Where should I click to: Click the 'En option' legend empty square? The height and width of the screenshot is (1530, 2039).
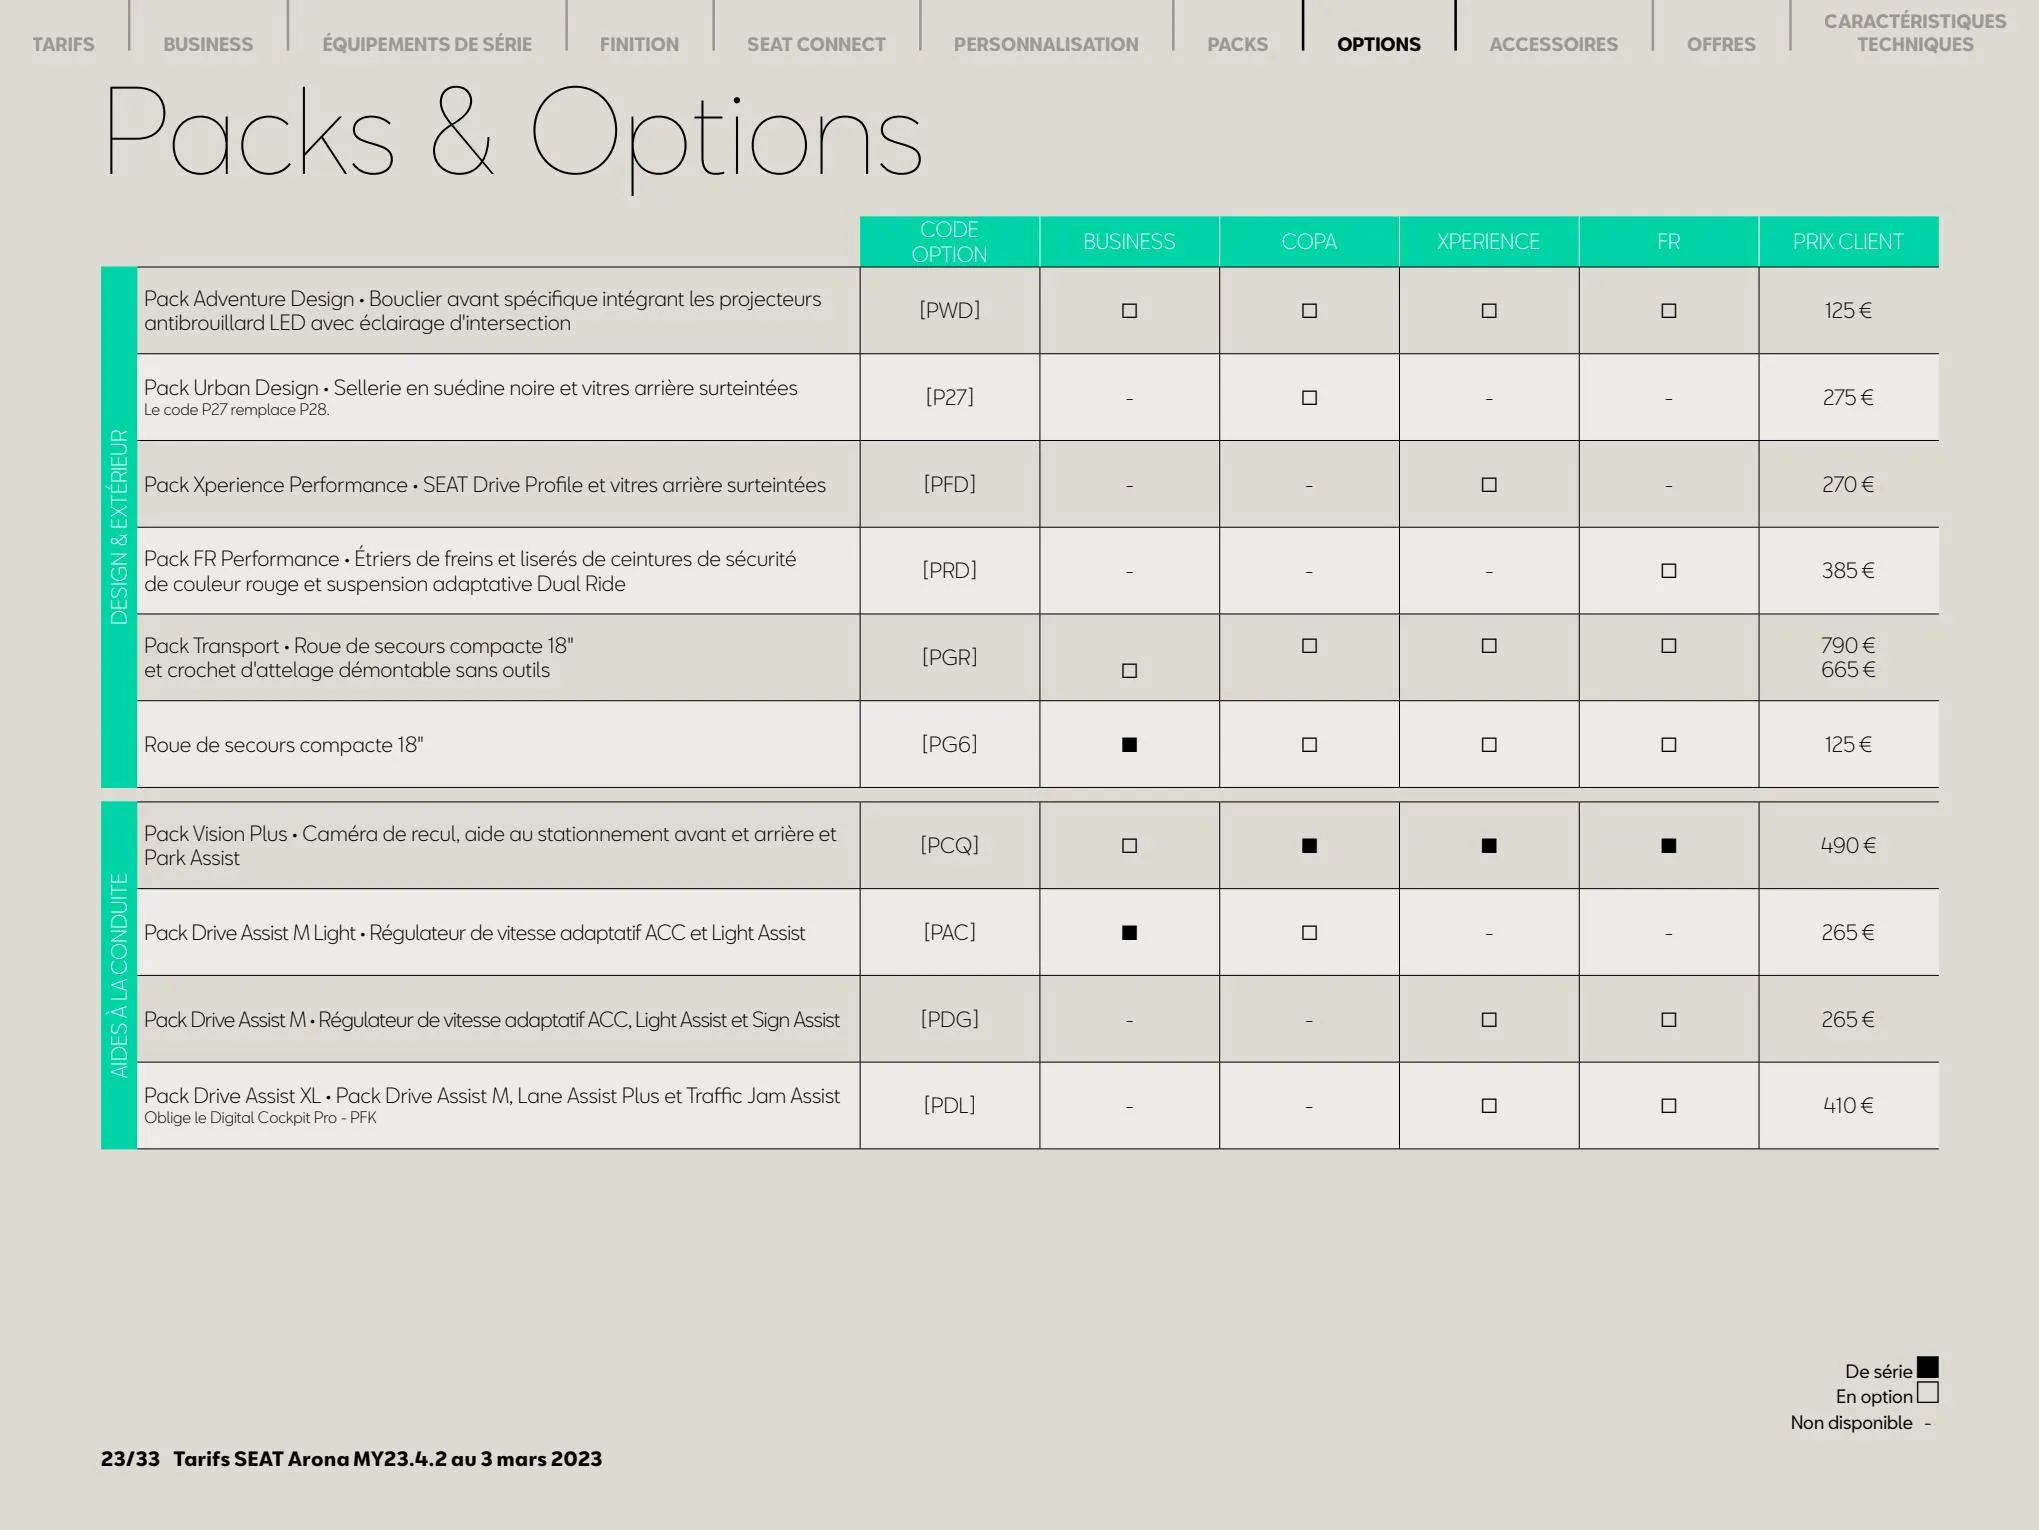click(1927, 1392)
